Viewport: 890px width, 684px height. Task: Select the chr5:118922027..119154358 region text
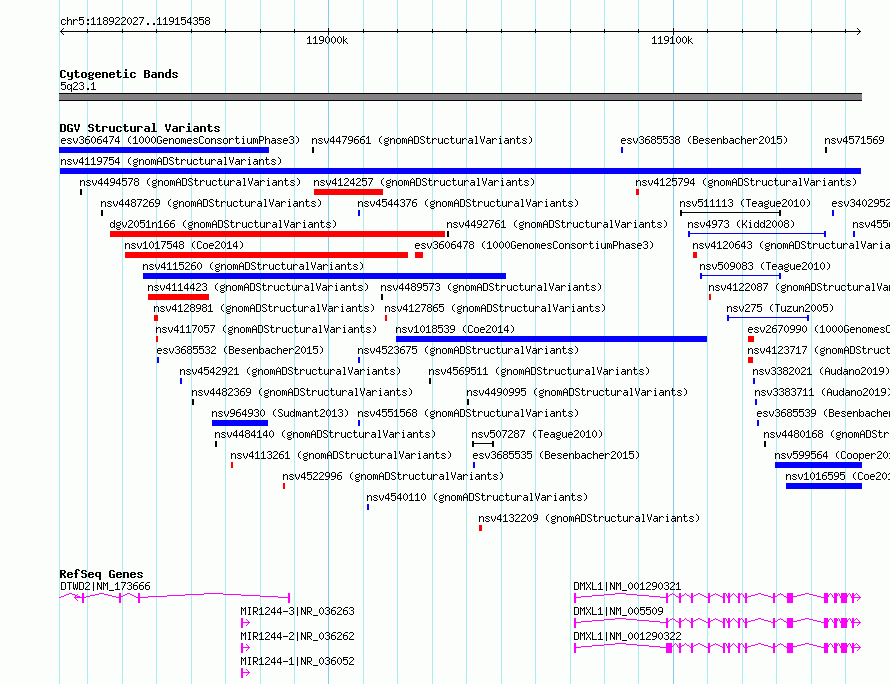click(x=136, y=21)
